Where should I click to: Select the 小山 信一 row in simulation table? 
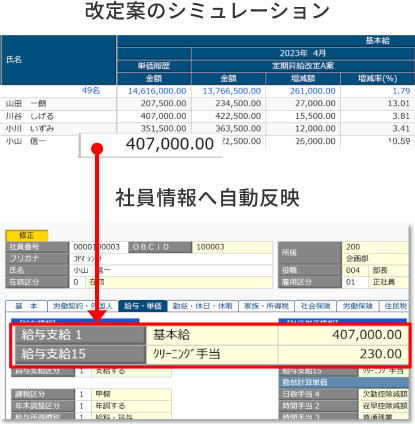[x=26, y=141]
